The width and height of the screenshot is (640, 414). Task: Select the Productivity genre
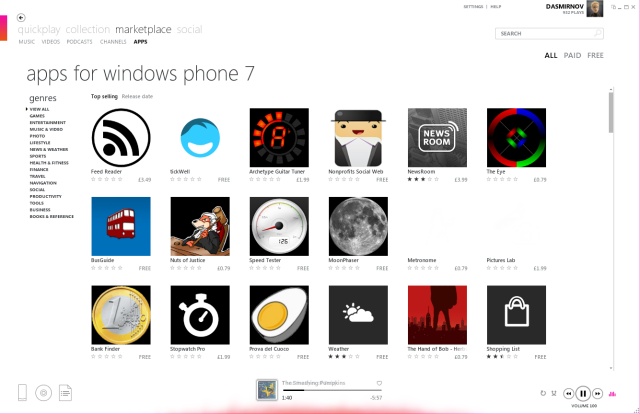[45, 196]
